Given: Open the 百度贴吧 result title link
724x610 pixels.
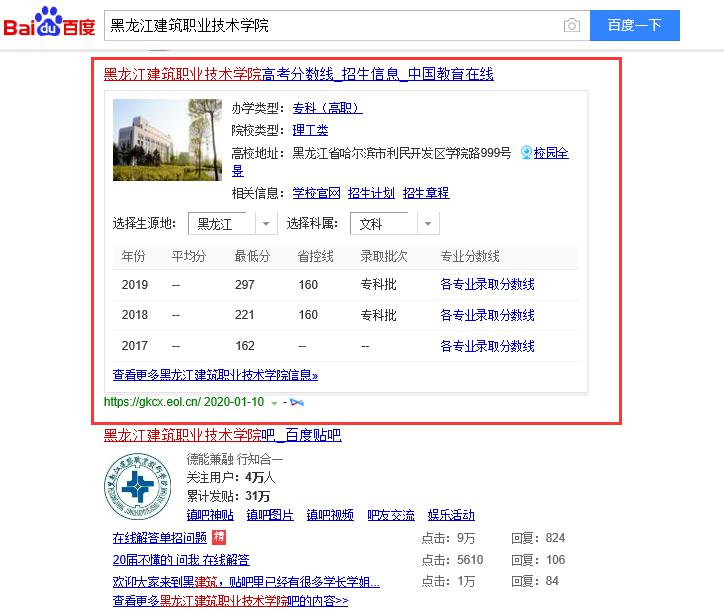Looking at the screenshot, I should coord(223,435).
